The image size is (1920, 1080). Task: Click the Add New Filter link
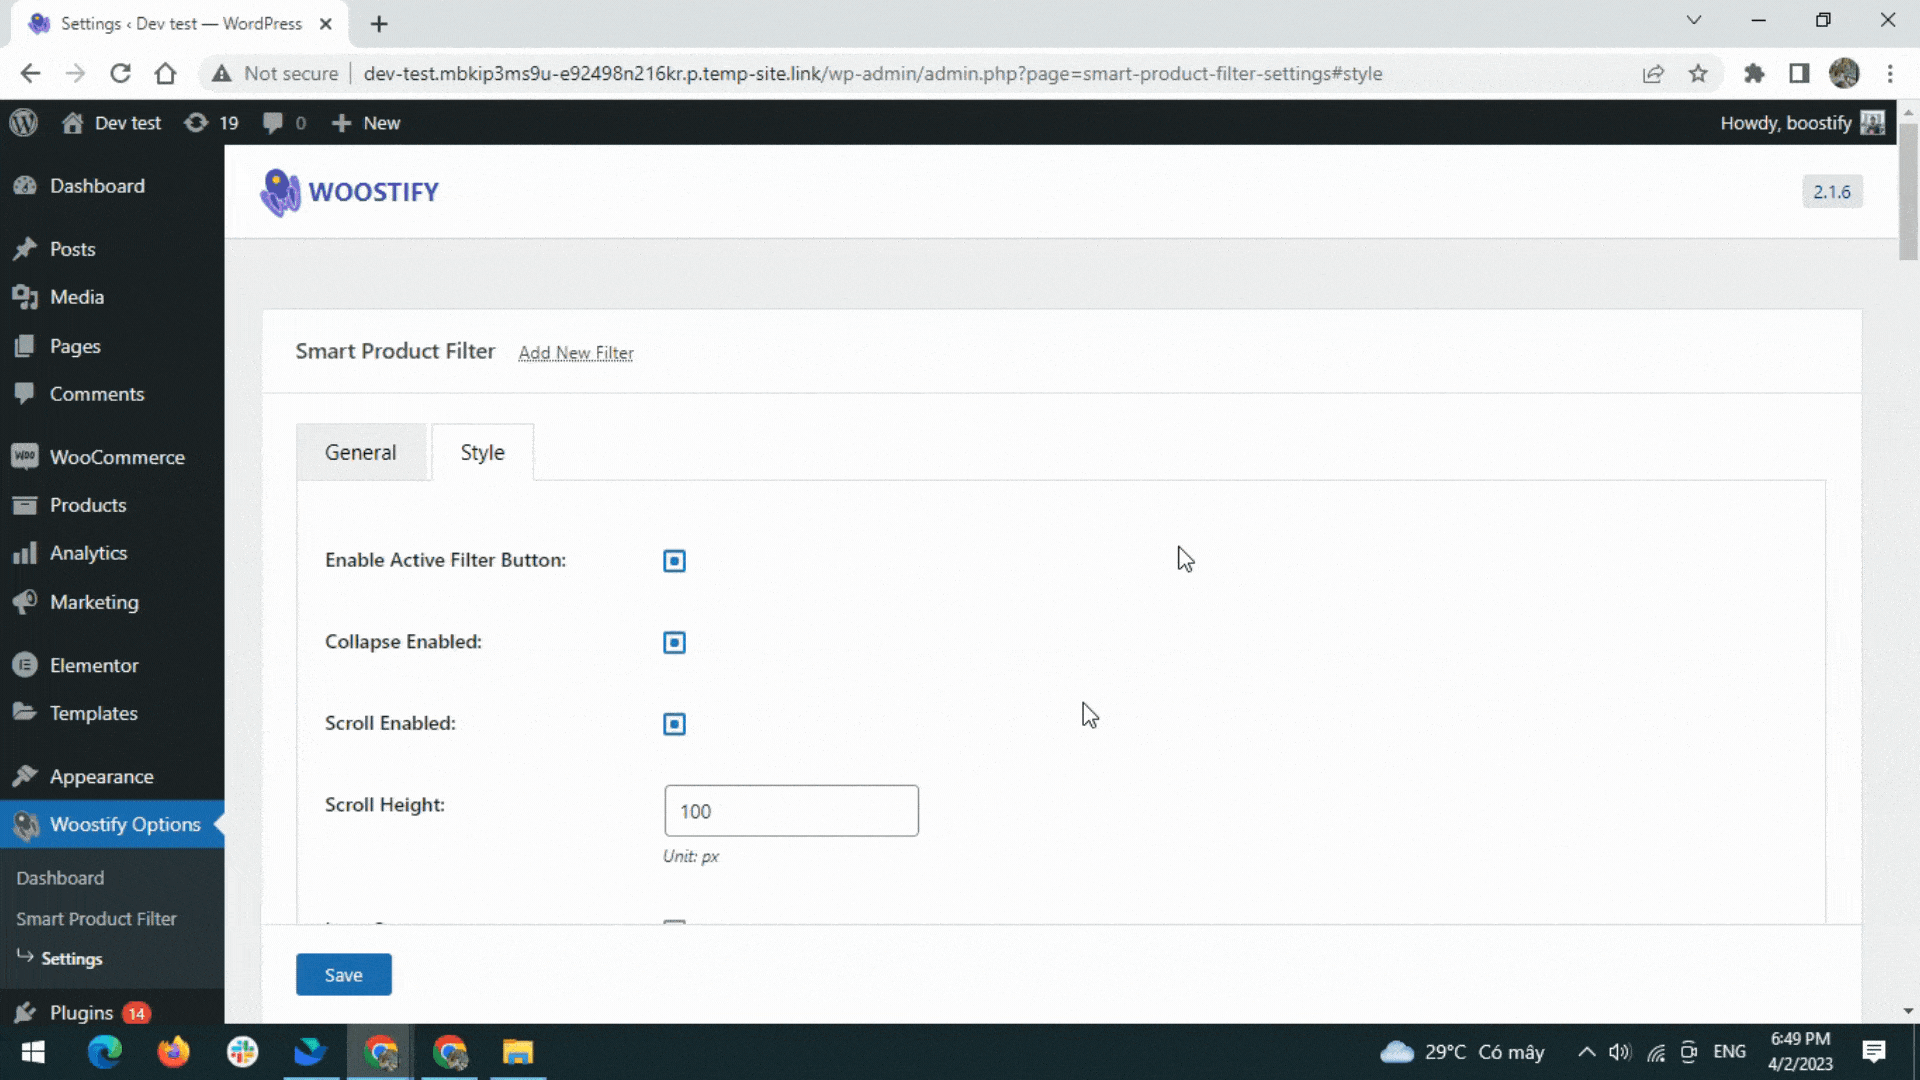pyautogui.click(x=576, y=352)
